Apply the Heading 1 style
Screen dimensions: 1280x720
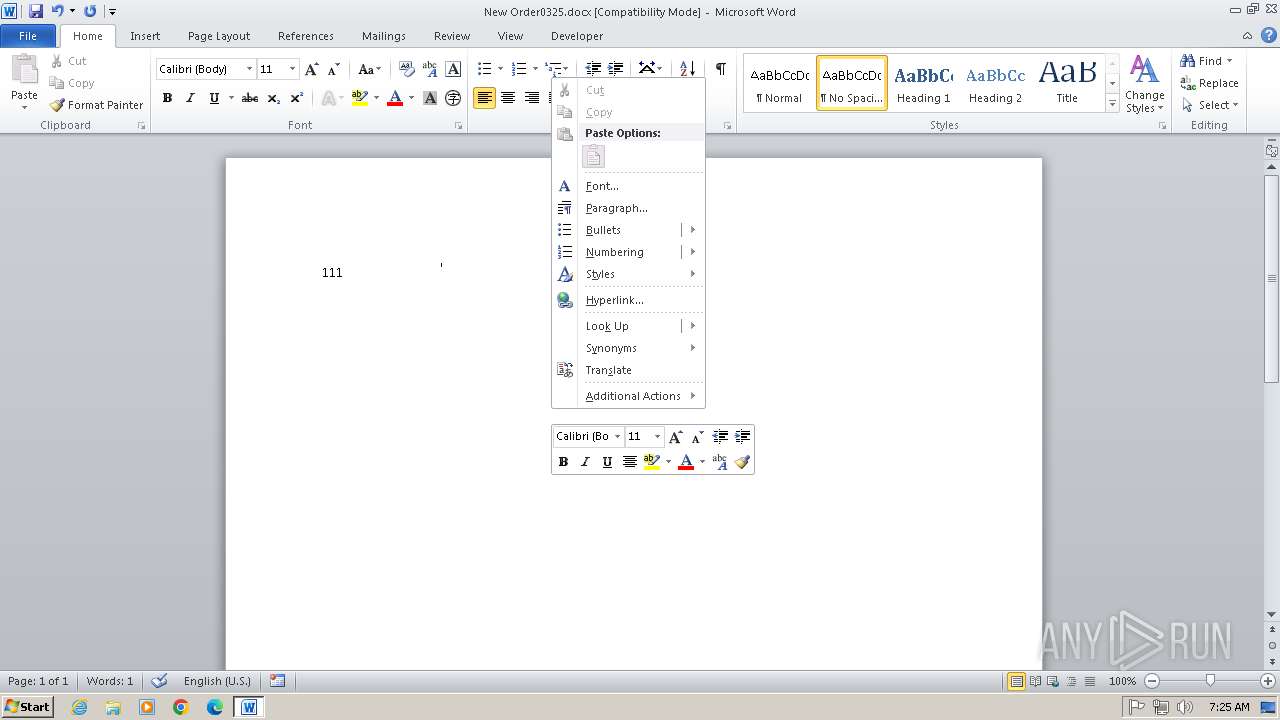(923, 84)
